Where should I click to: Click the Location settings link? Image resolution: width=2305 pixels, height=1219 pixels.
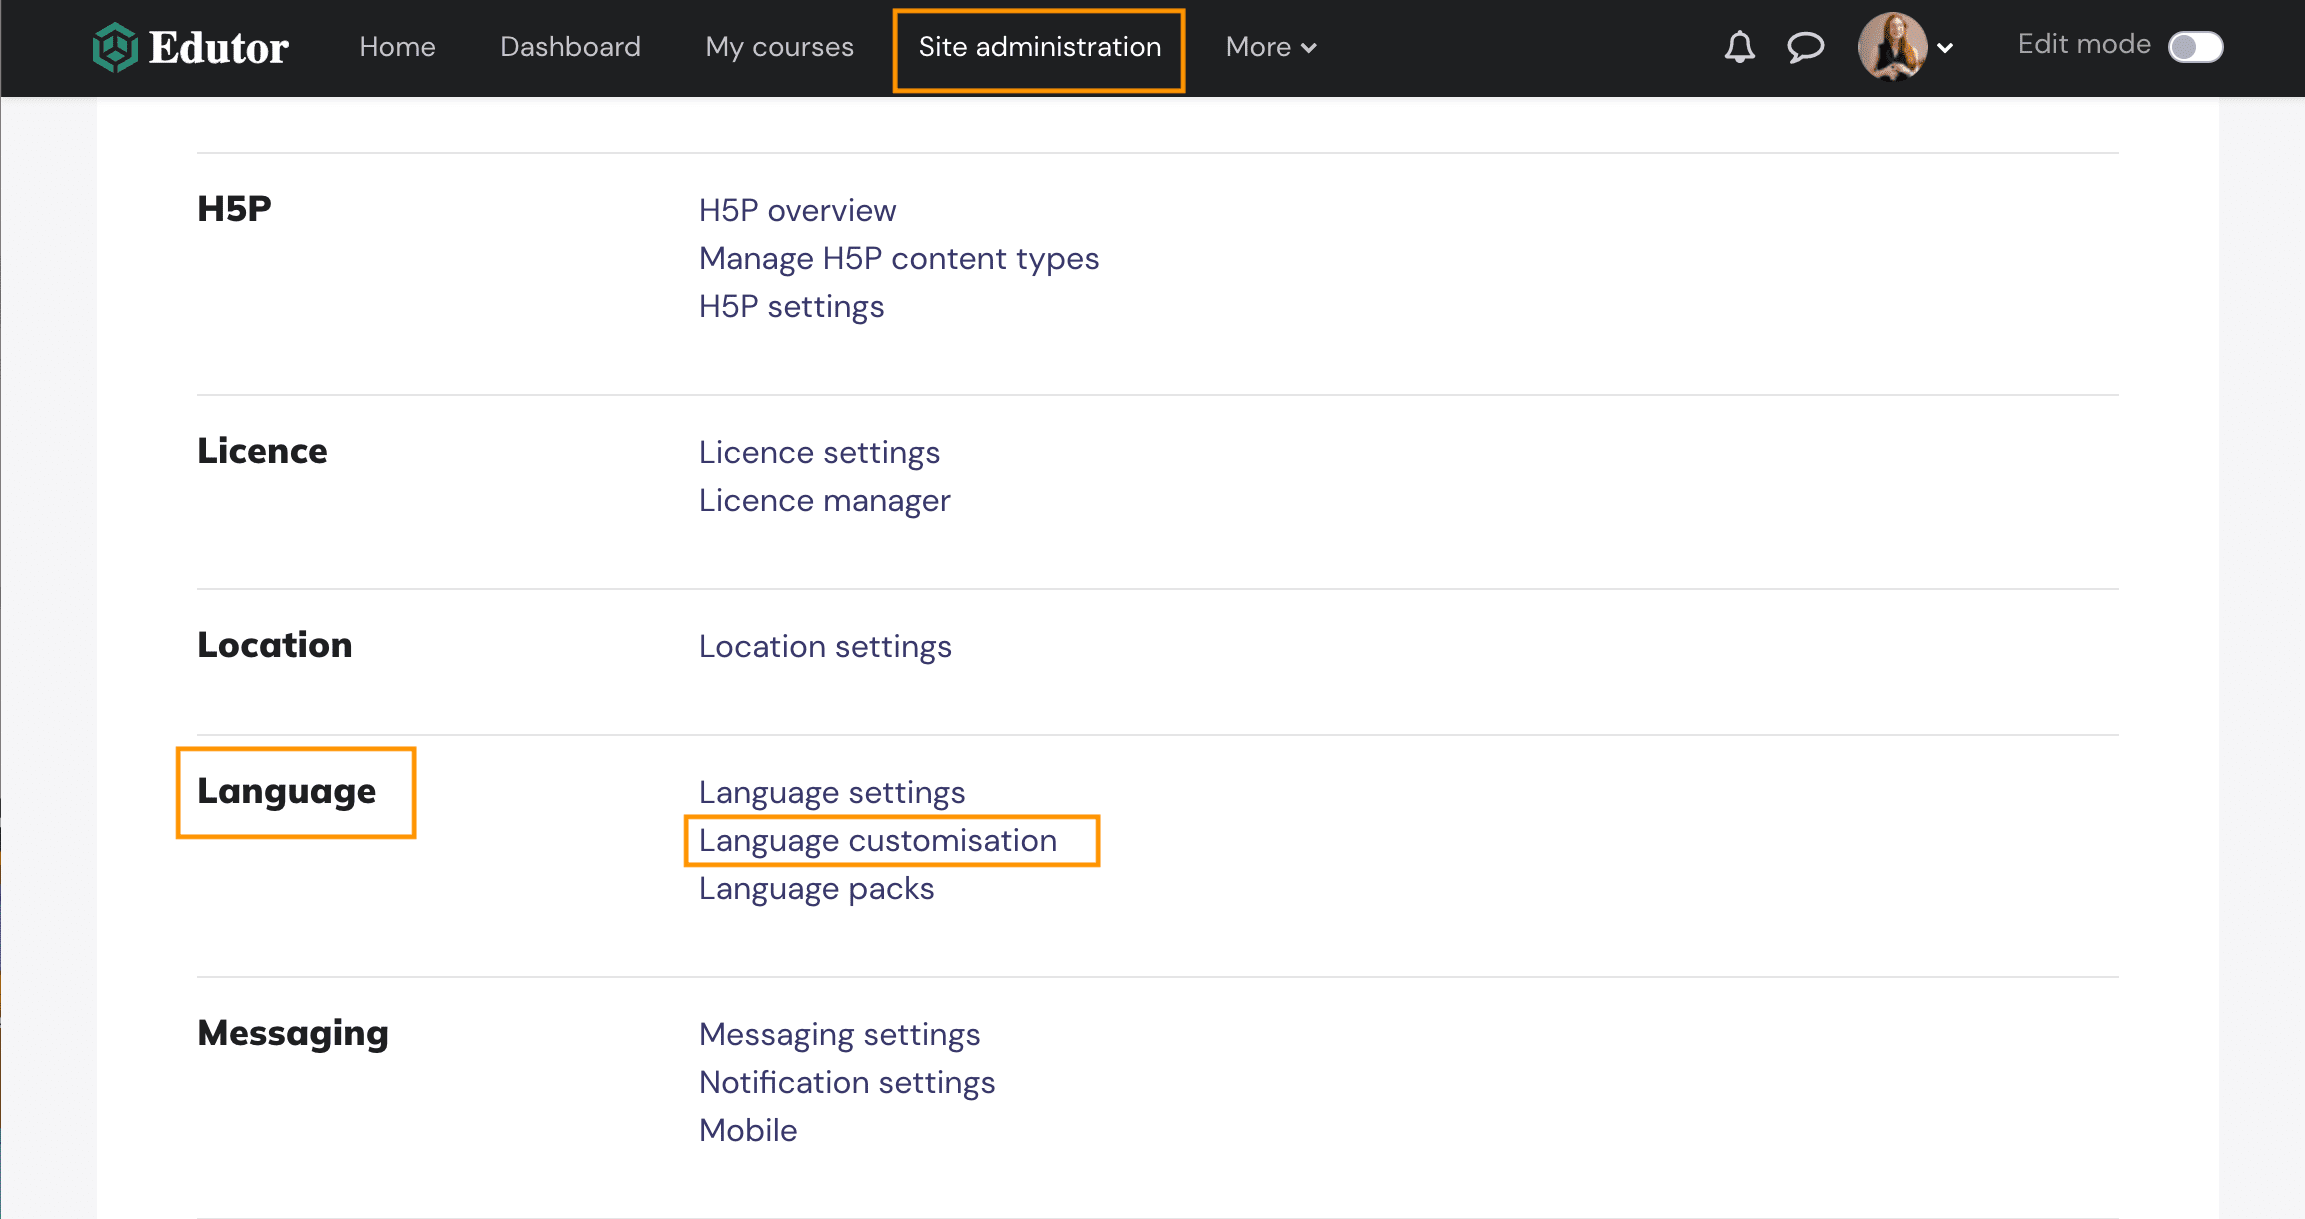[x=825, y=646]
